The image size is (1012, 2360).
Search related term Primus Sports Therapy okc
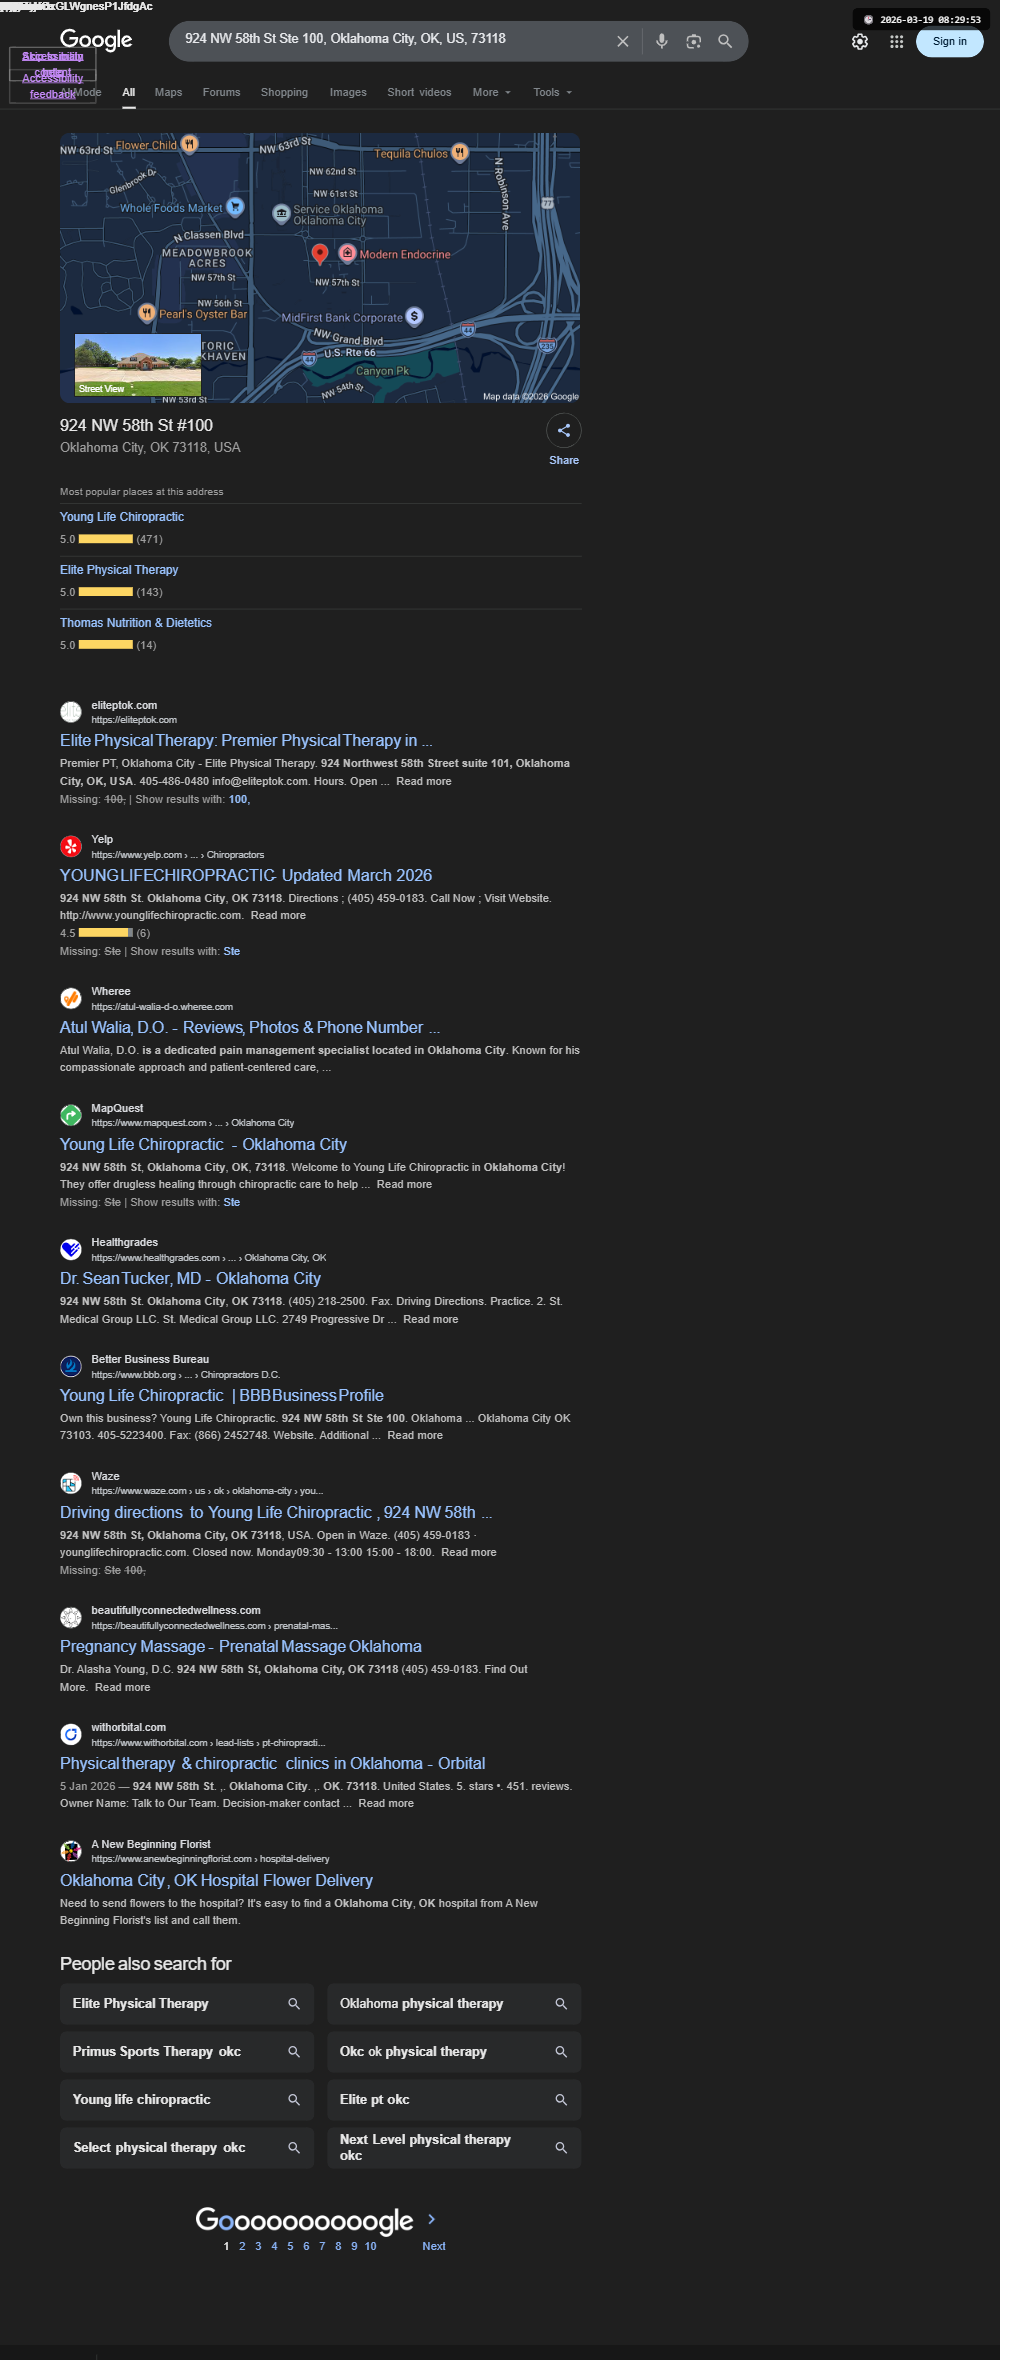click(187, 2052)
